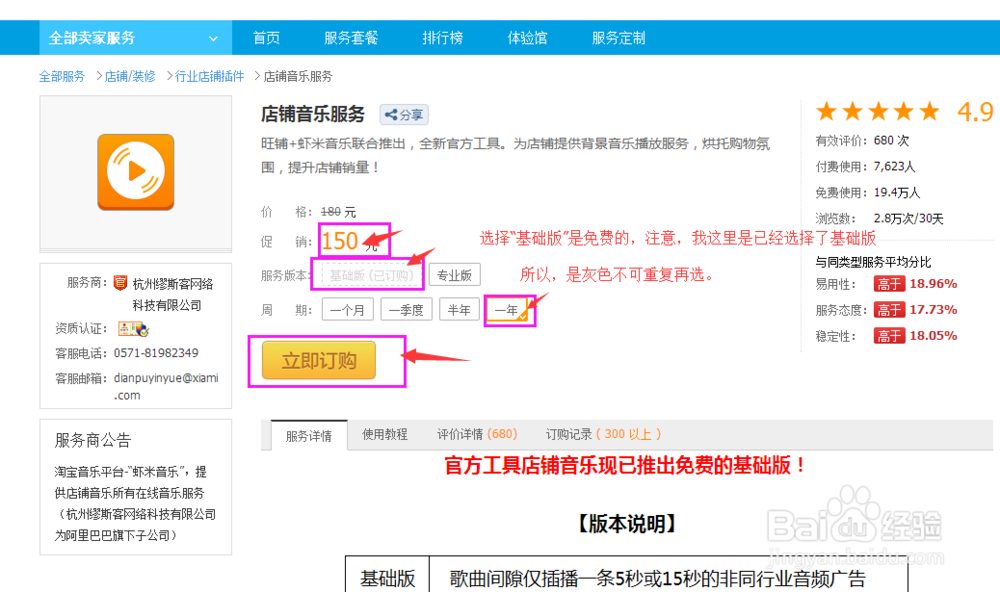The width and height of the screenshot is (1000, 592).
Task: Click the red headline 官方工具店铺音乐现已推出免费的基础版
Action: [626, 465]
